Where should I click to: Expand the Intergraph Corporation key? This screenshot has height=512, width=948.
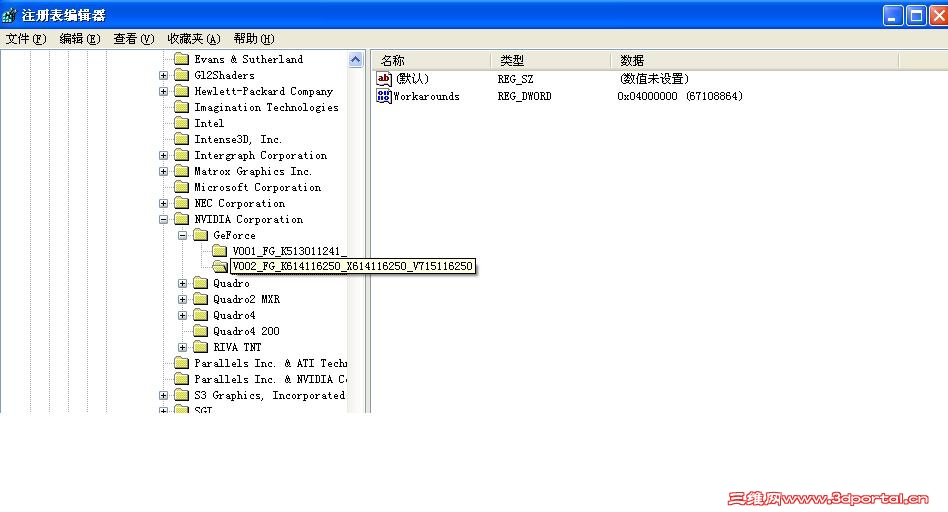click(163, 155)
